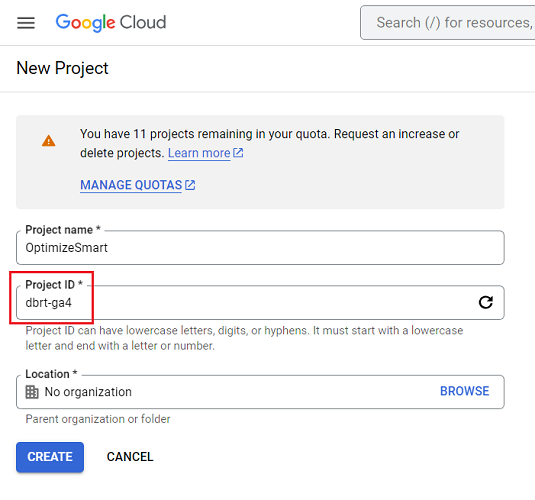Open the MANAGE QUOTAS link
The image size is (535, 500).
click(x=131, y=185)
